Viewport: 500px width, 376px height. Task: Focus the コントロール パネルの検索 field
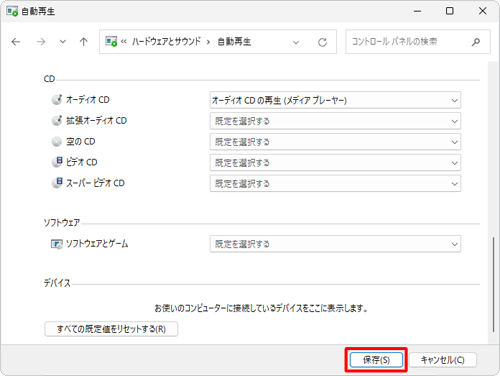tap(418, 42)
